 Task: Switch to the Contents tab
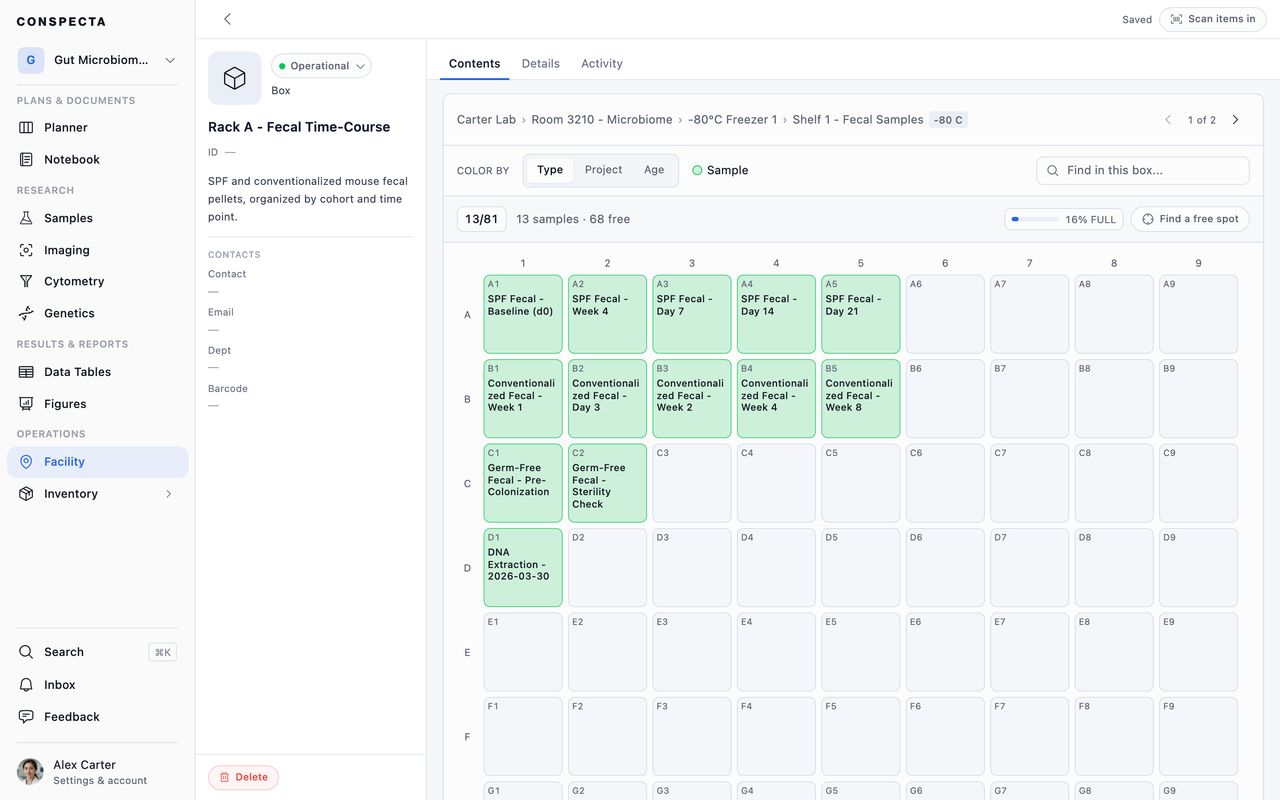pos(475,64)
